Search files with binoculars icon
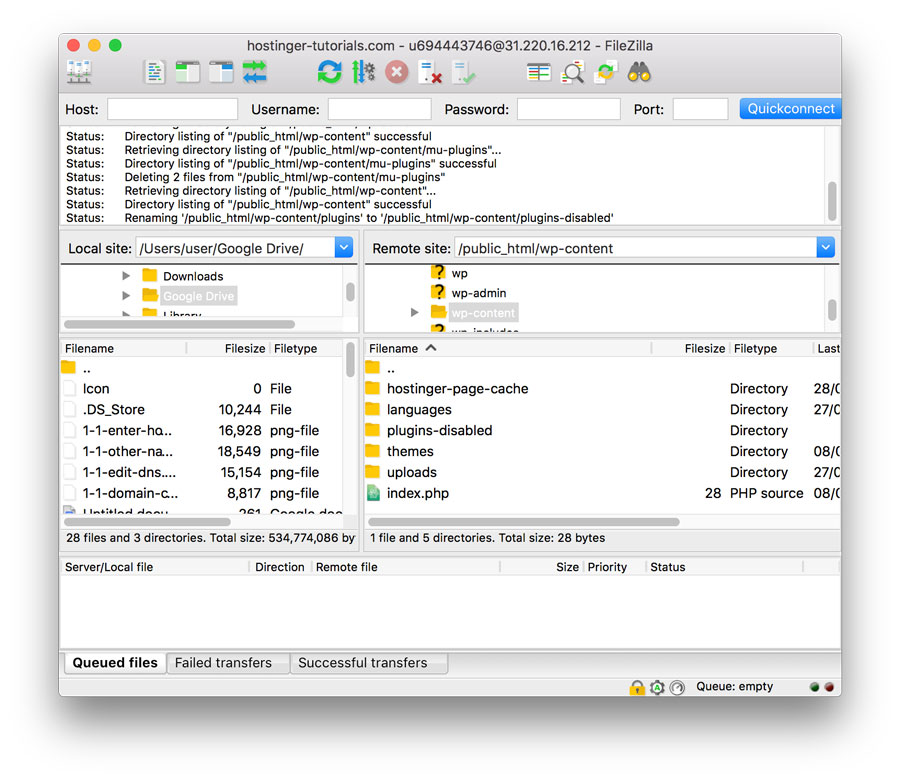 (639, 72)
